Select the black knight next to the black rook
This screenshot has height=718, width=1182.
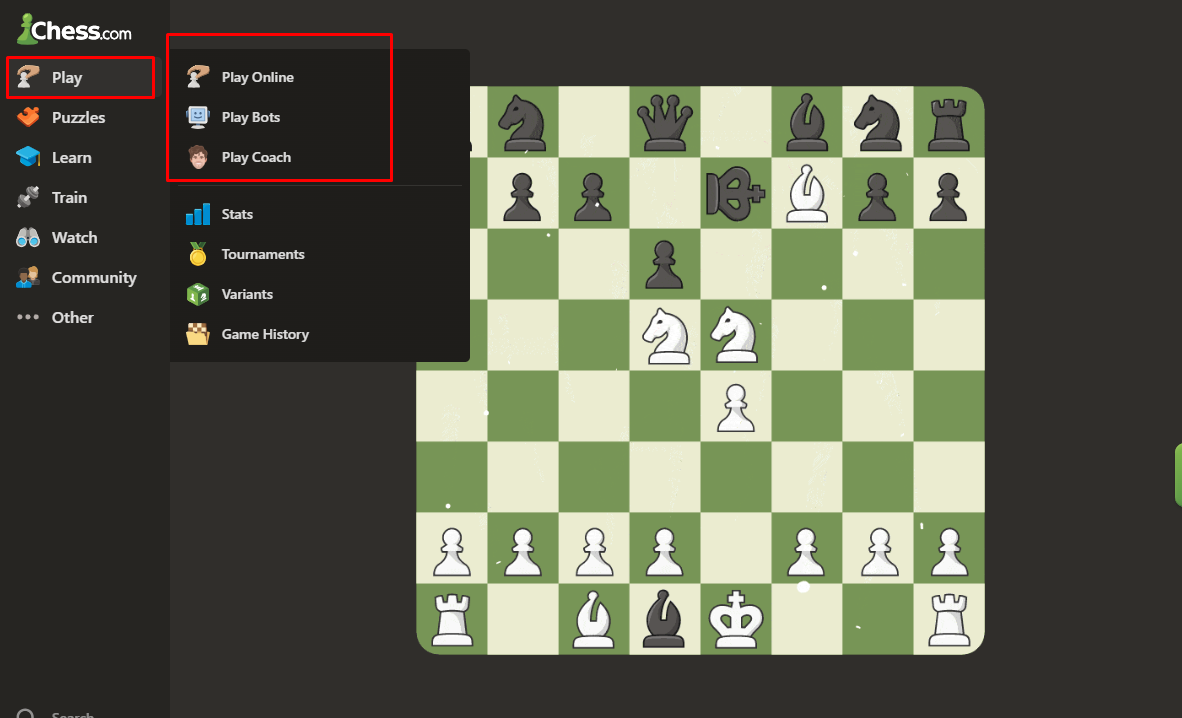click(x=877, y=122)
